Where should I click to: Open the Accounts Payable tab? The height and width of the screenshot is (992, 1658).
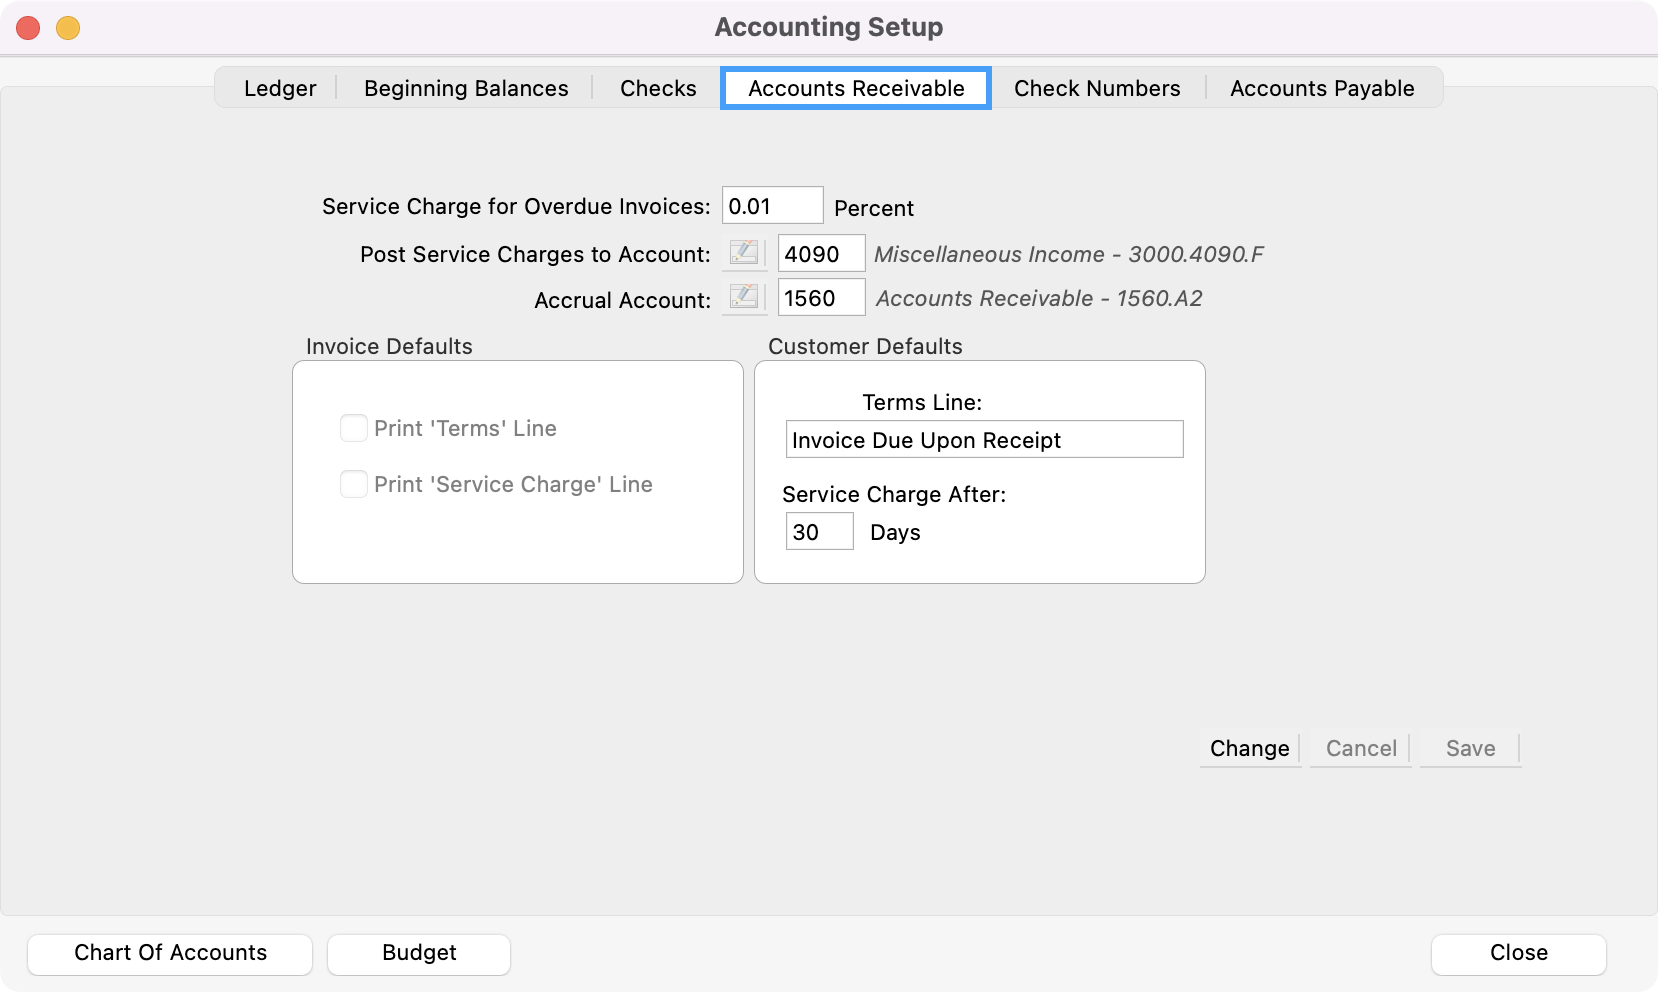1322,88
